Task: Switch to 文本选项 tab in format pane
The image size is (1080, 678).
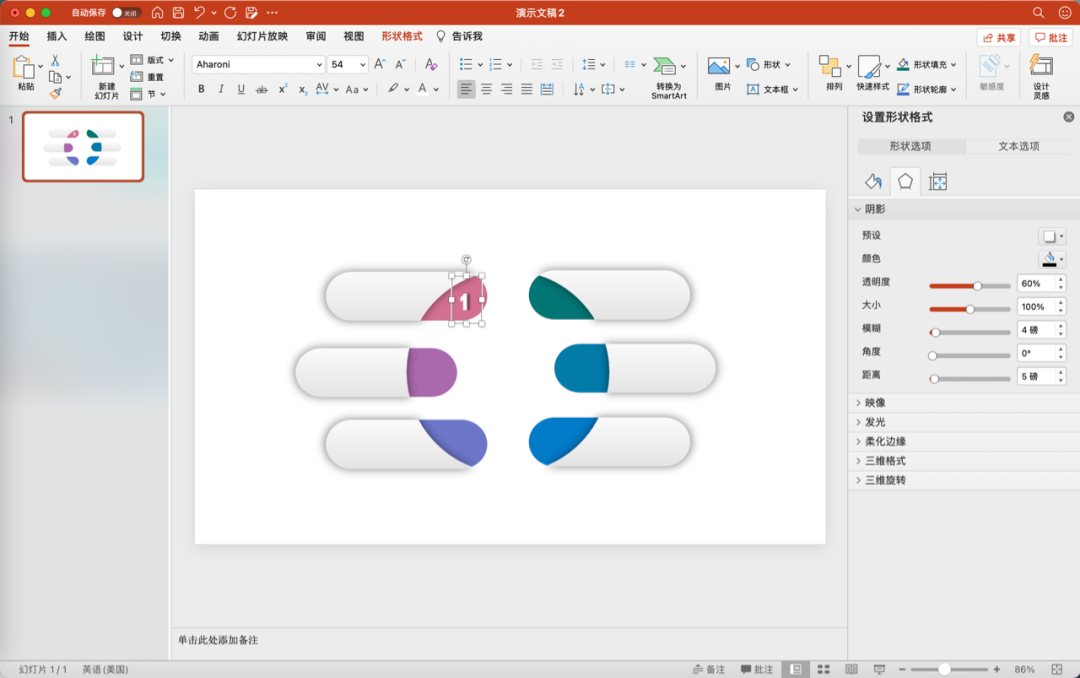Action: point(1018,146)
